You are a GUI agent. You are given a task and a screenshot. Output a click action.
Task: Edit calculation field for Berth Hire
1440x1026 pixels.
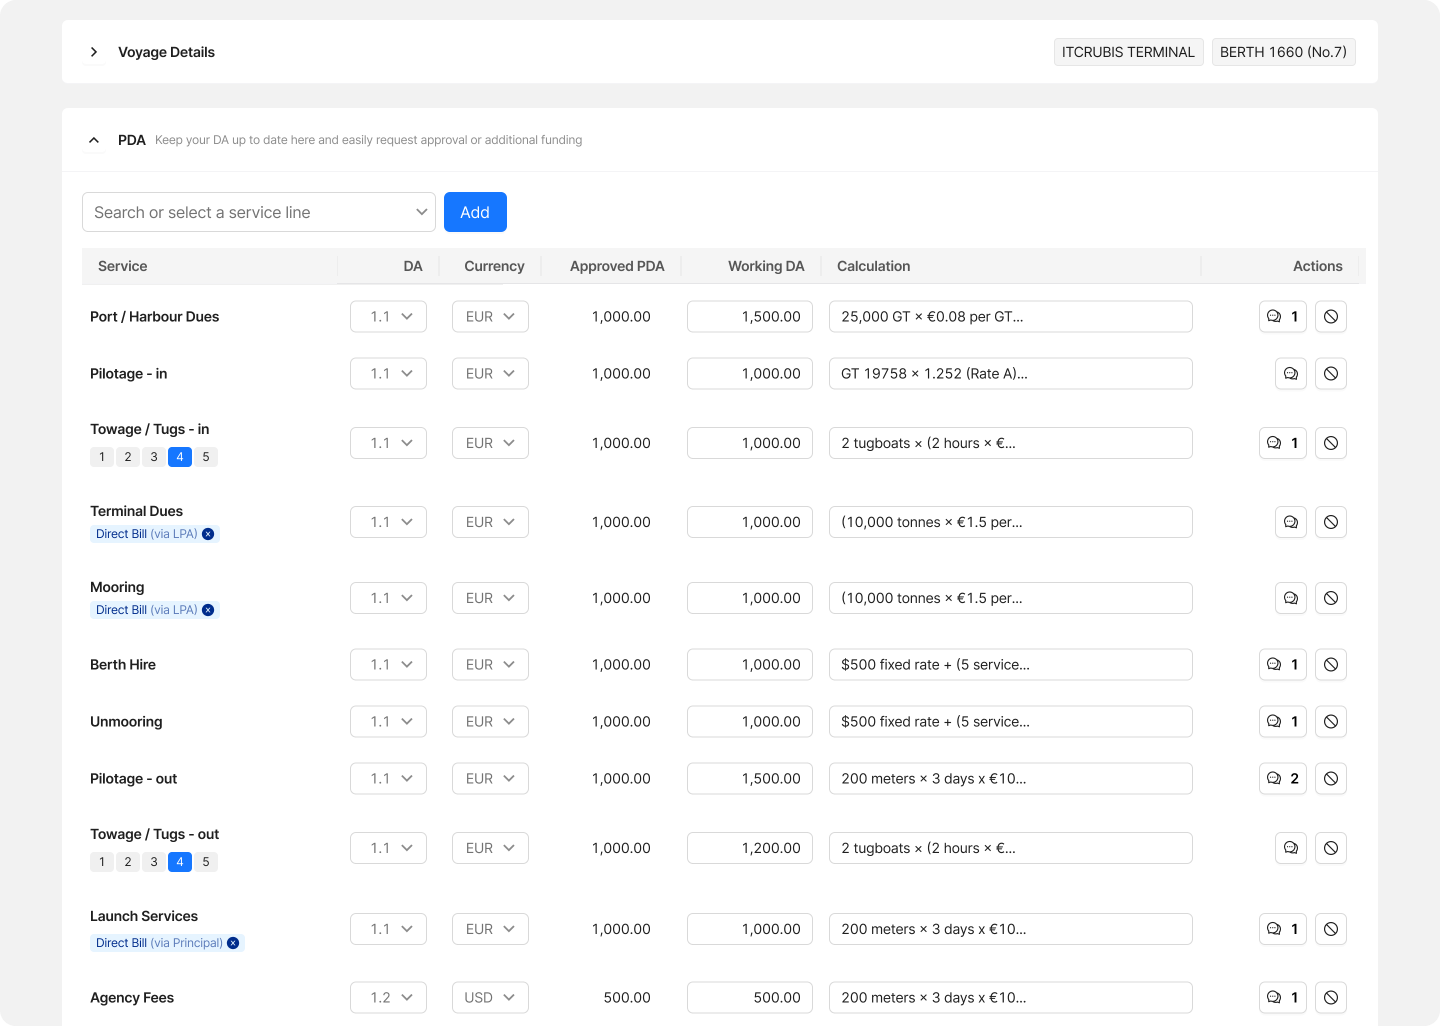click(1011, 665)
